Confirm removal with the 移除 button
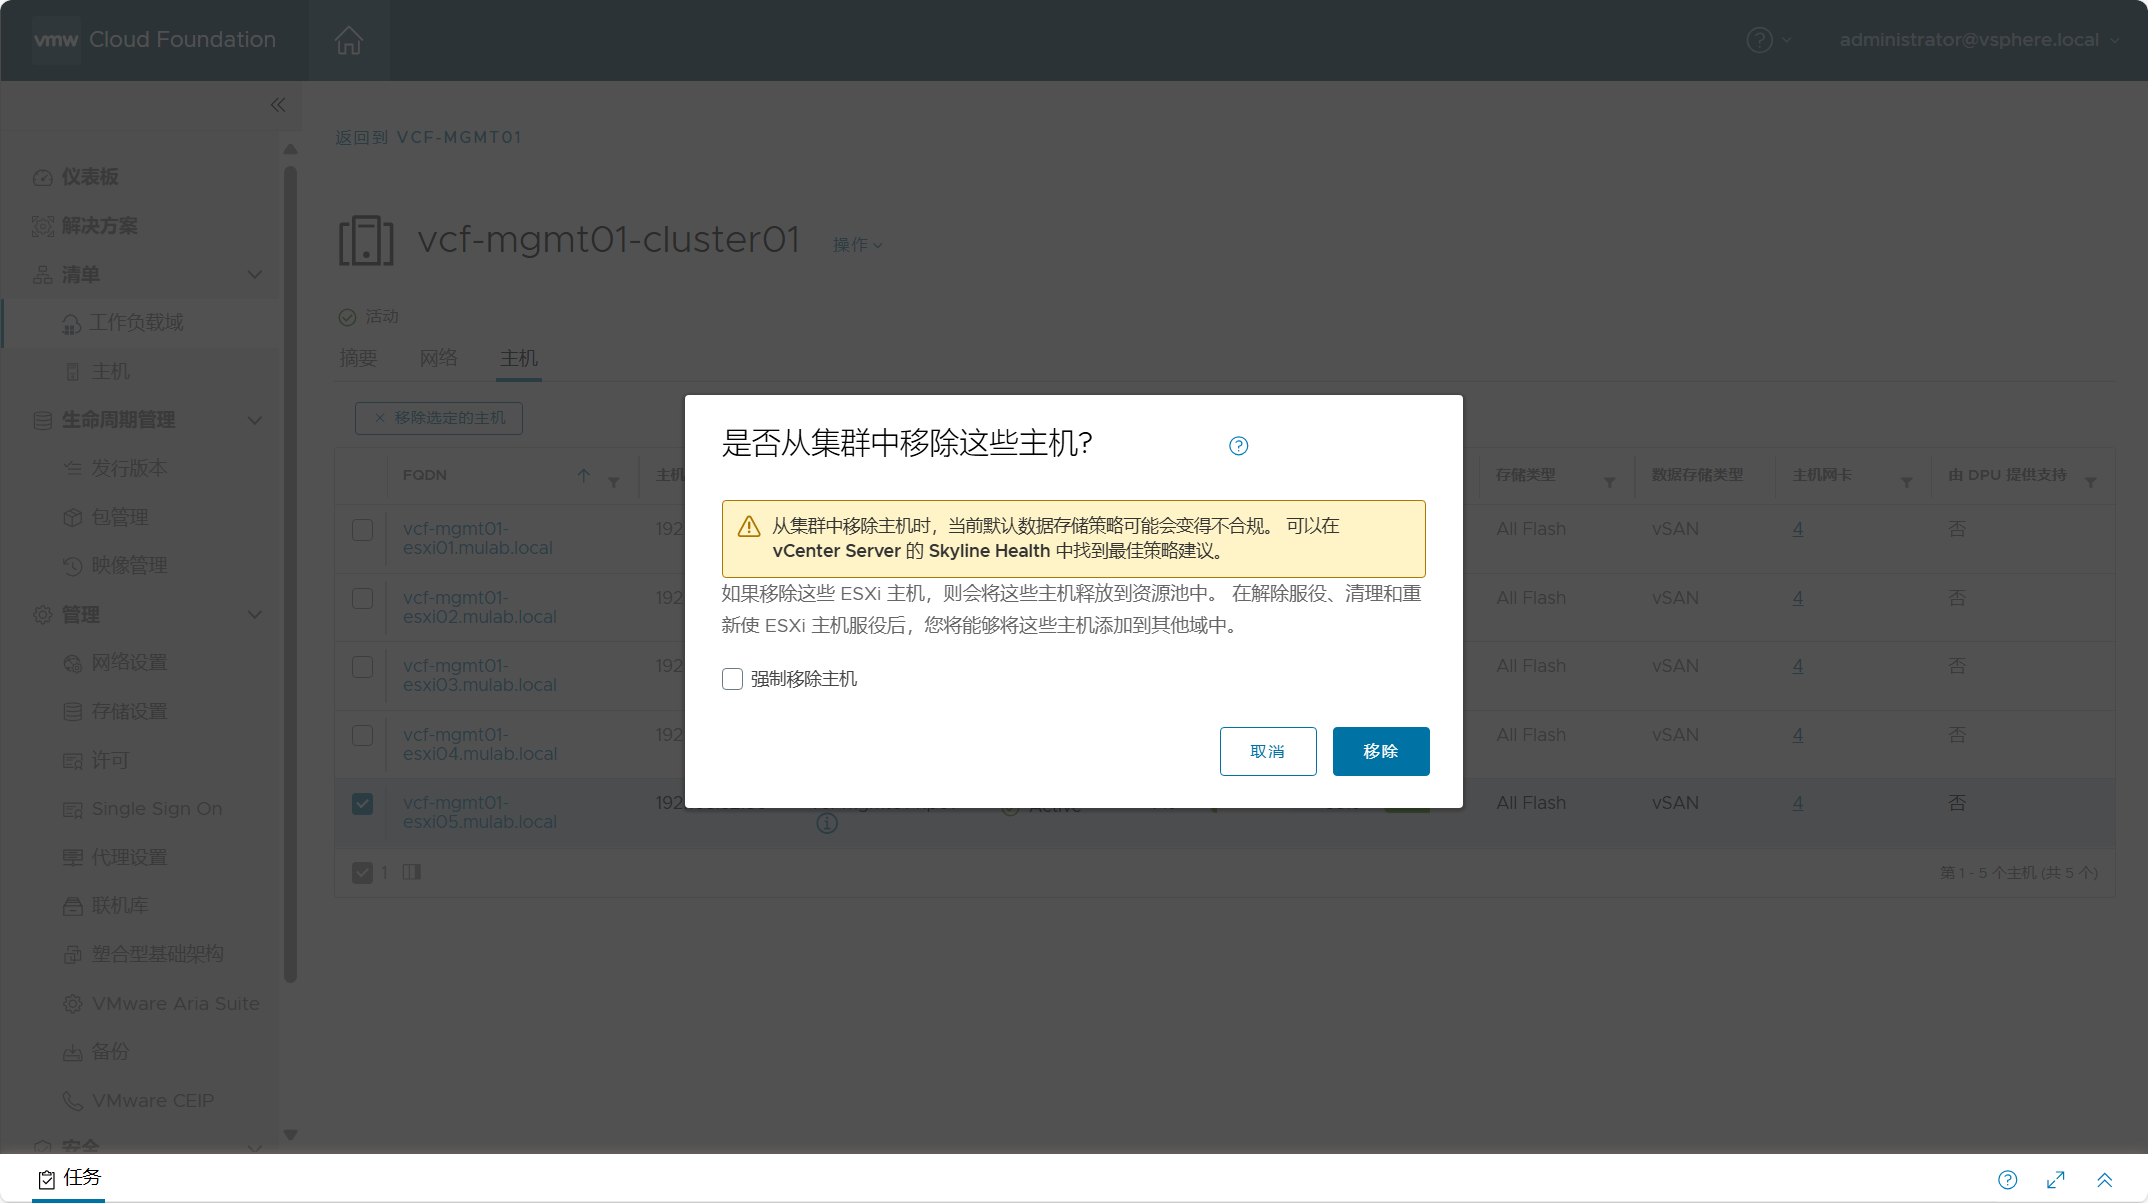Viewport: 2148px width, 1203px height. pyautogui.click(x=1381, y=751)
